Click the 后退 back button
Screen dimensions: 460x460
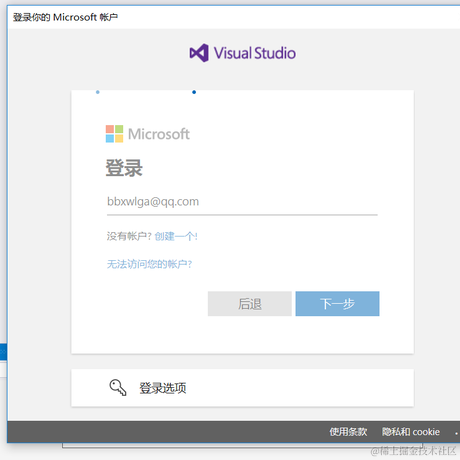[250, 304]
